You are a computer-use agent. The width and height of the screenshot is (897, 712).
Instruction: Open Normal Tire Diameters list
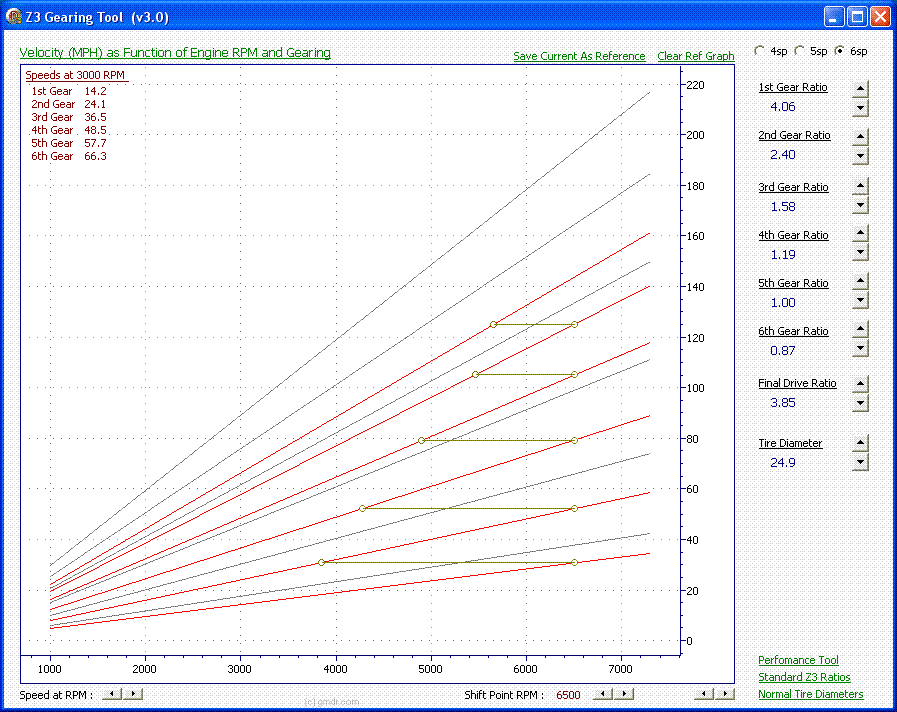click(x=810, y=694)
